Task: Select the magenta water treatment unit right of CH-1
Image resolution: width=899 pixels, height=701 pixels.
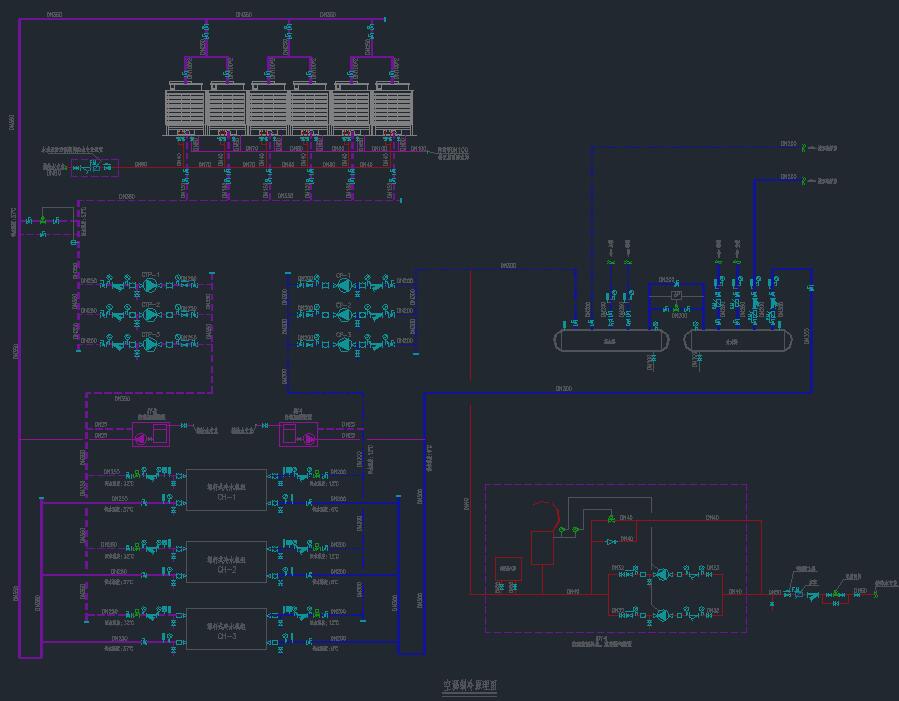Action: click(298, 434)
